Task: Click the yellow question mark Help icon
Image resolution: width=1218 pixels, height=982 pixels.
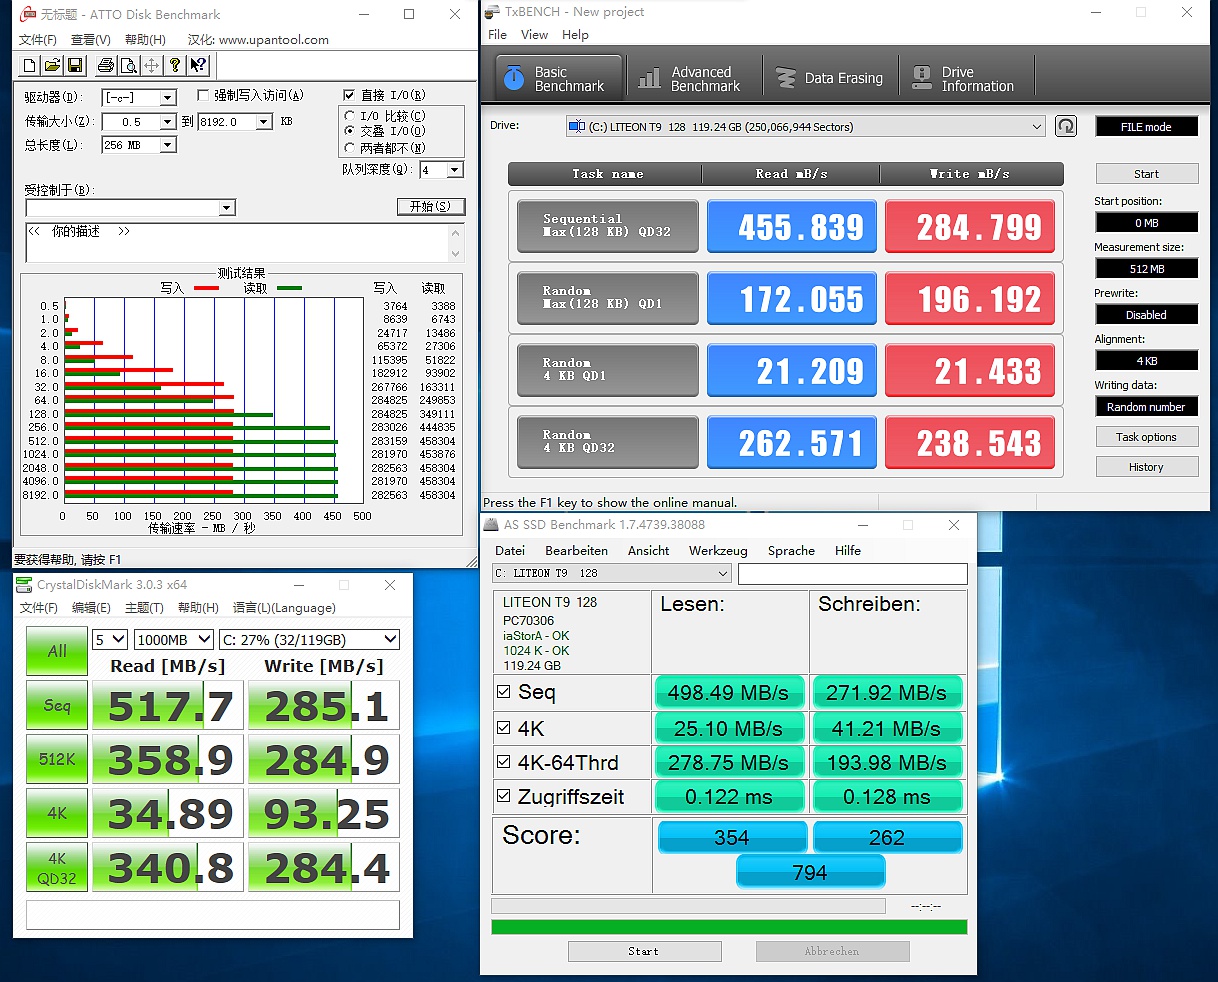Action: tap(175, 66)
